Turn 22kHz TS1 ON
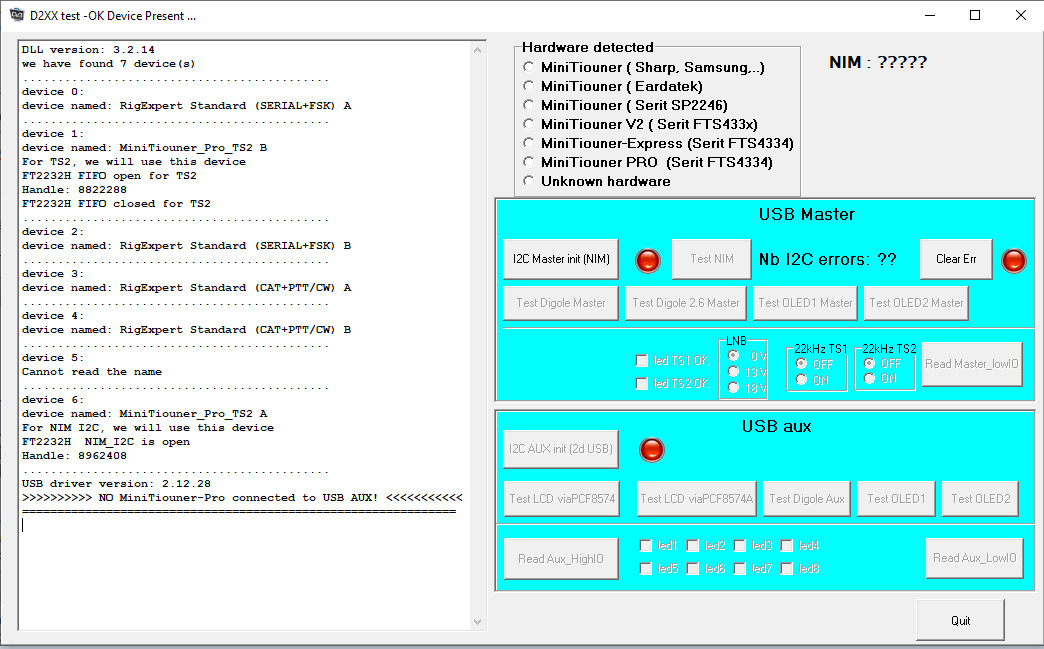The width and height of the screenshot is (1044, 649). tap(801, 379)
